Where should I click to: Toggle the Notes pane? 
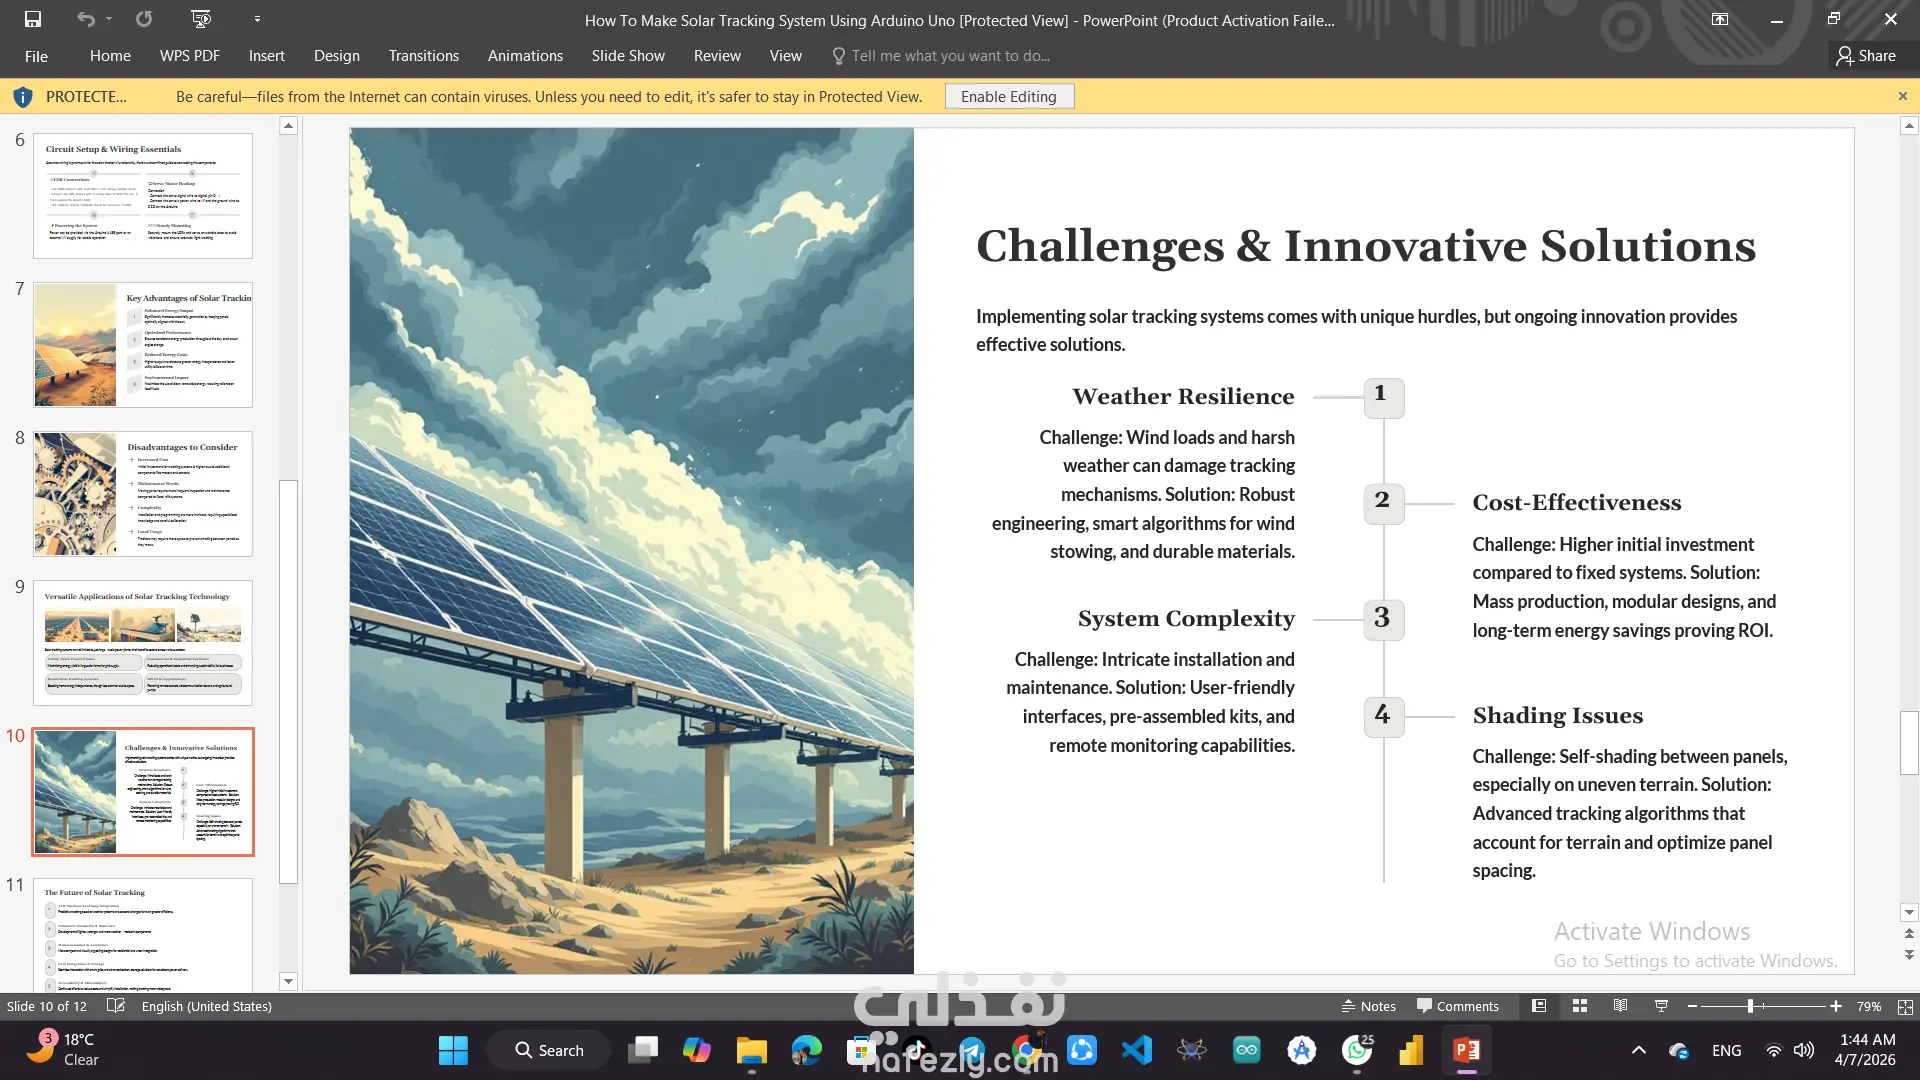pyautogui.click(x=1368, y=1006)
